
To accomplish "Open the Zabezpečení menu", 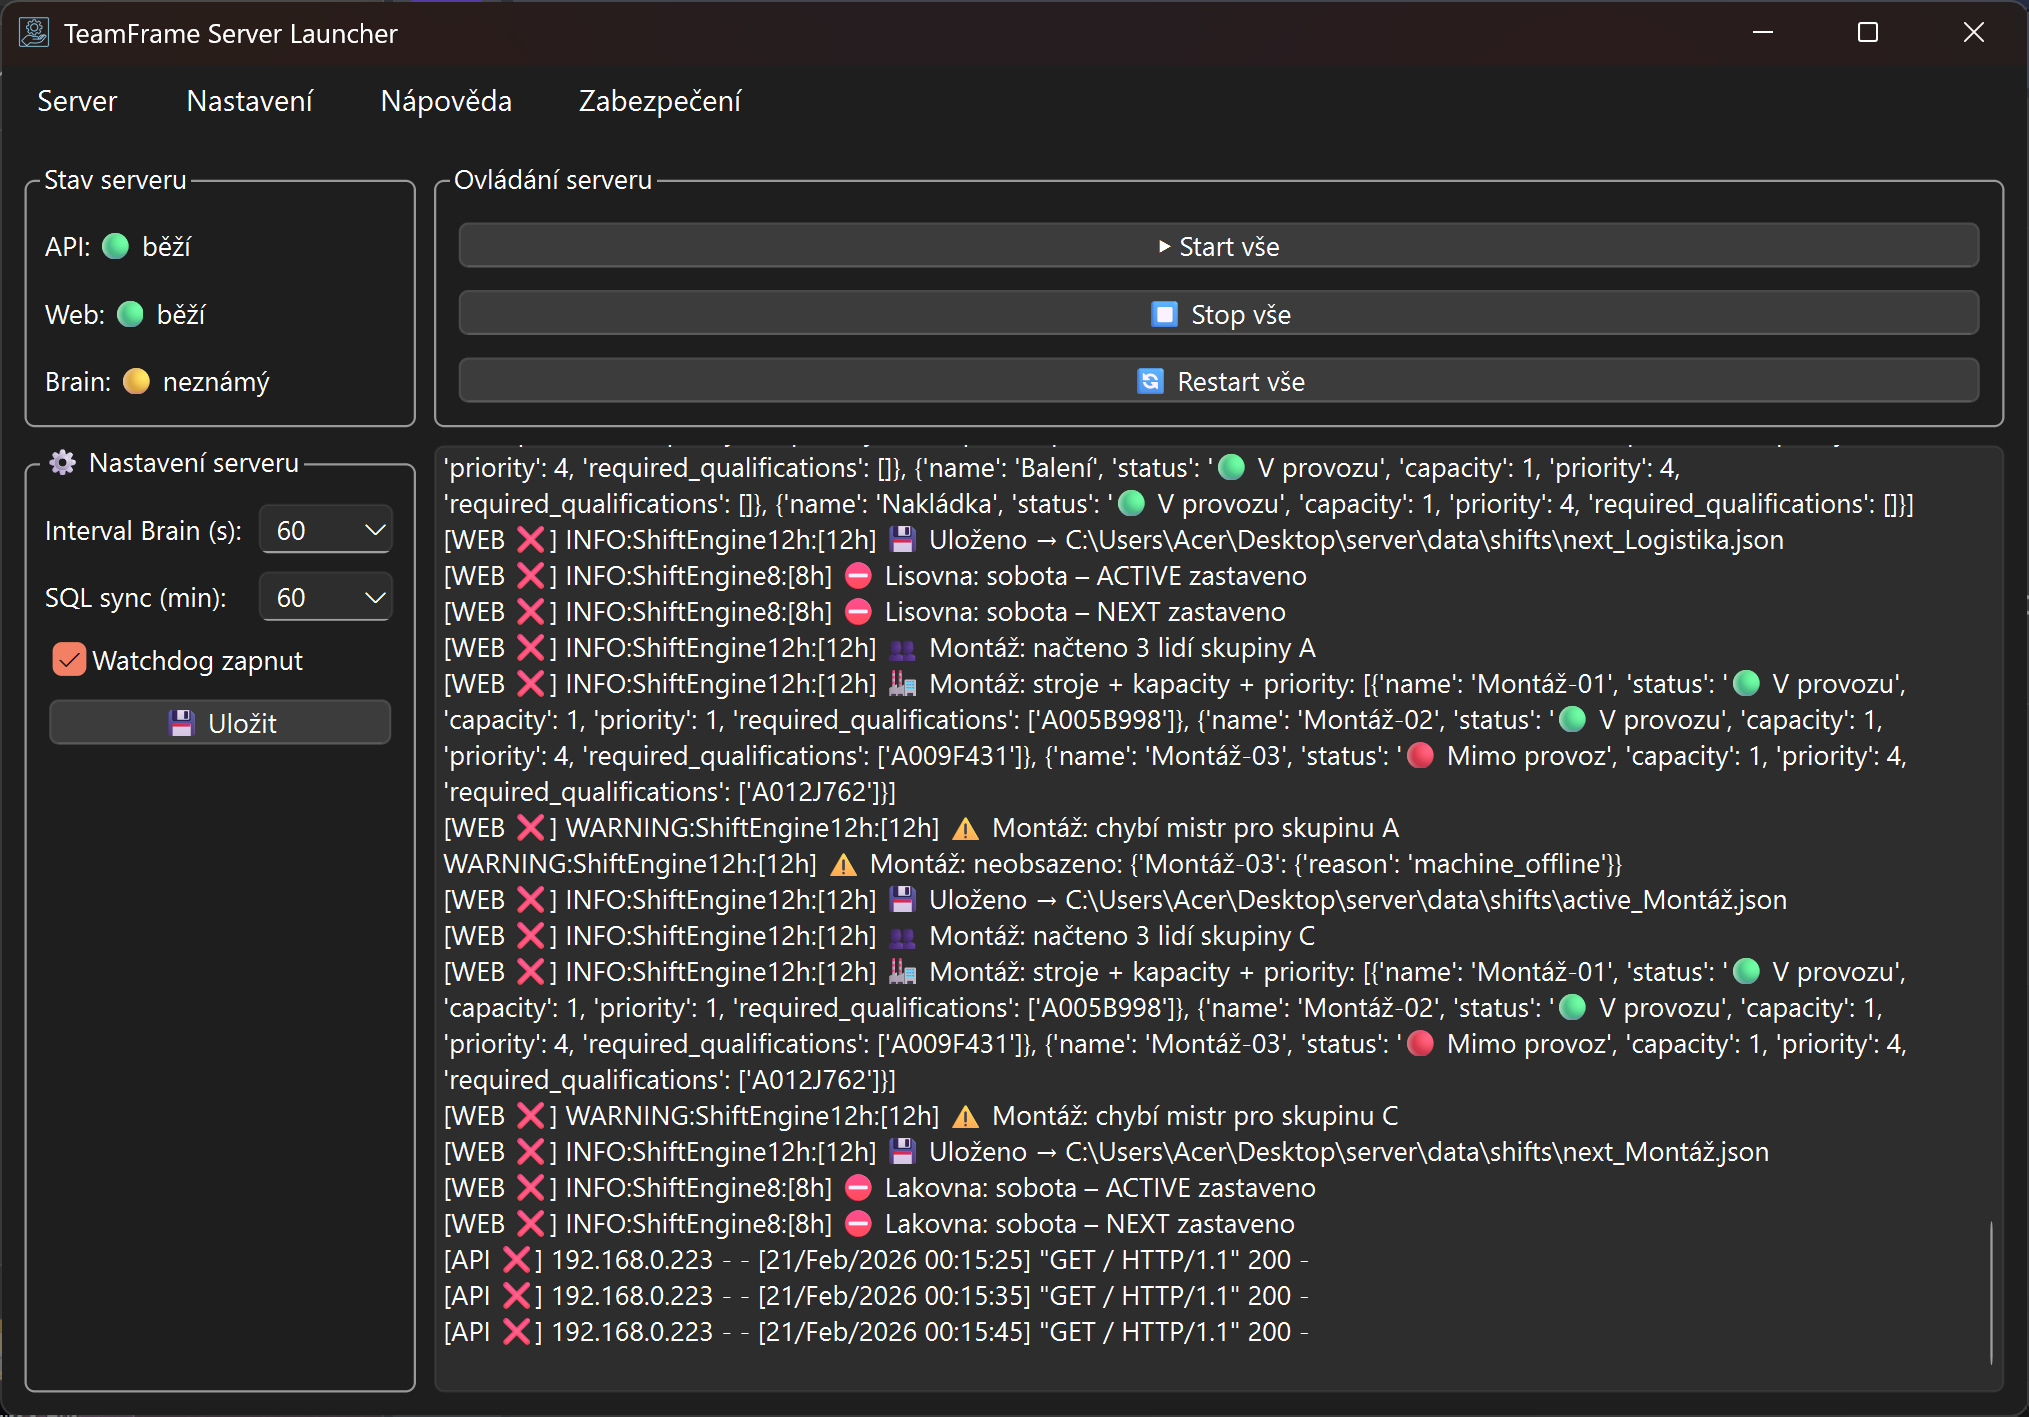I will [x=660, y=101].
